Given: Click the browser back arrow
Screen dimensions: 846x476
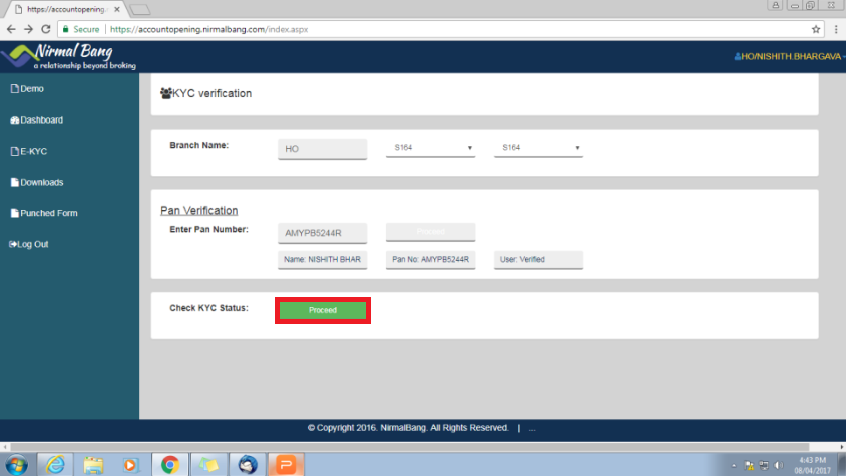Looking at the screenshot, I should 10,29.
